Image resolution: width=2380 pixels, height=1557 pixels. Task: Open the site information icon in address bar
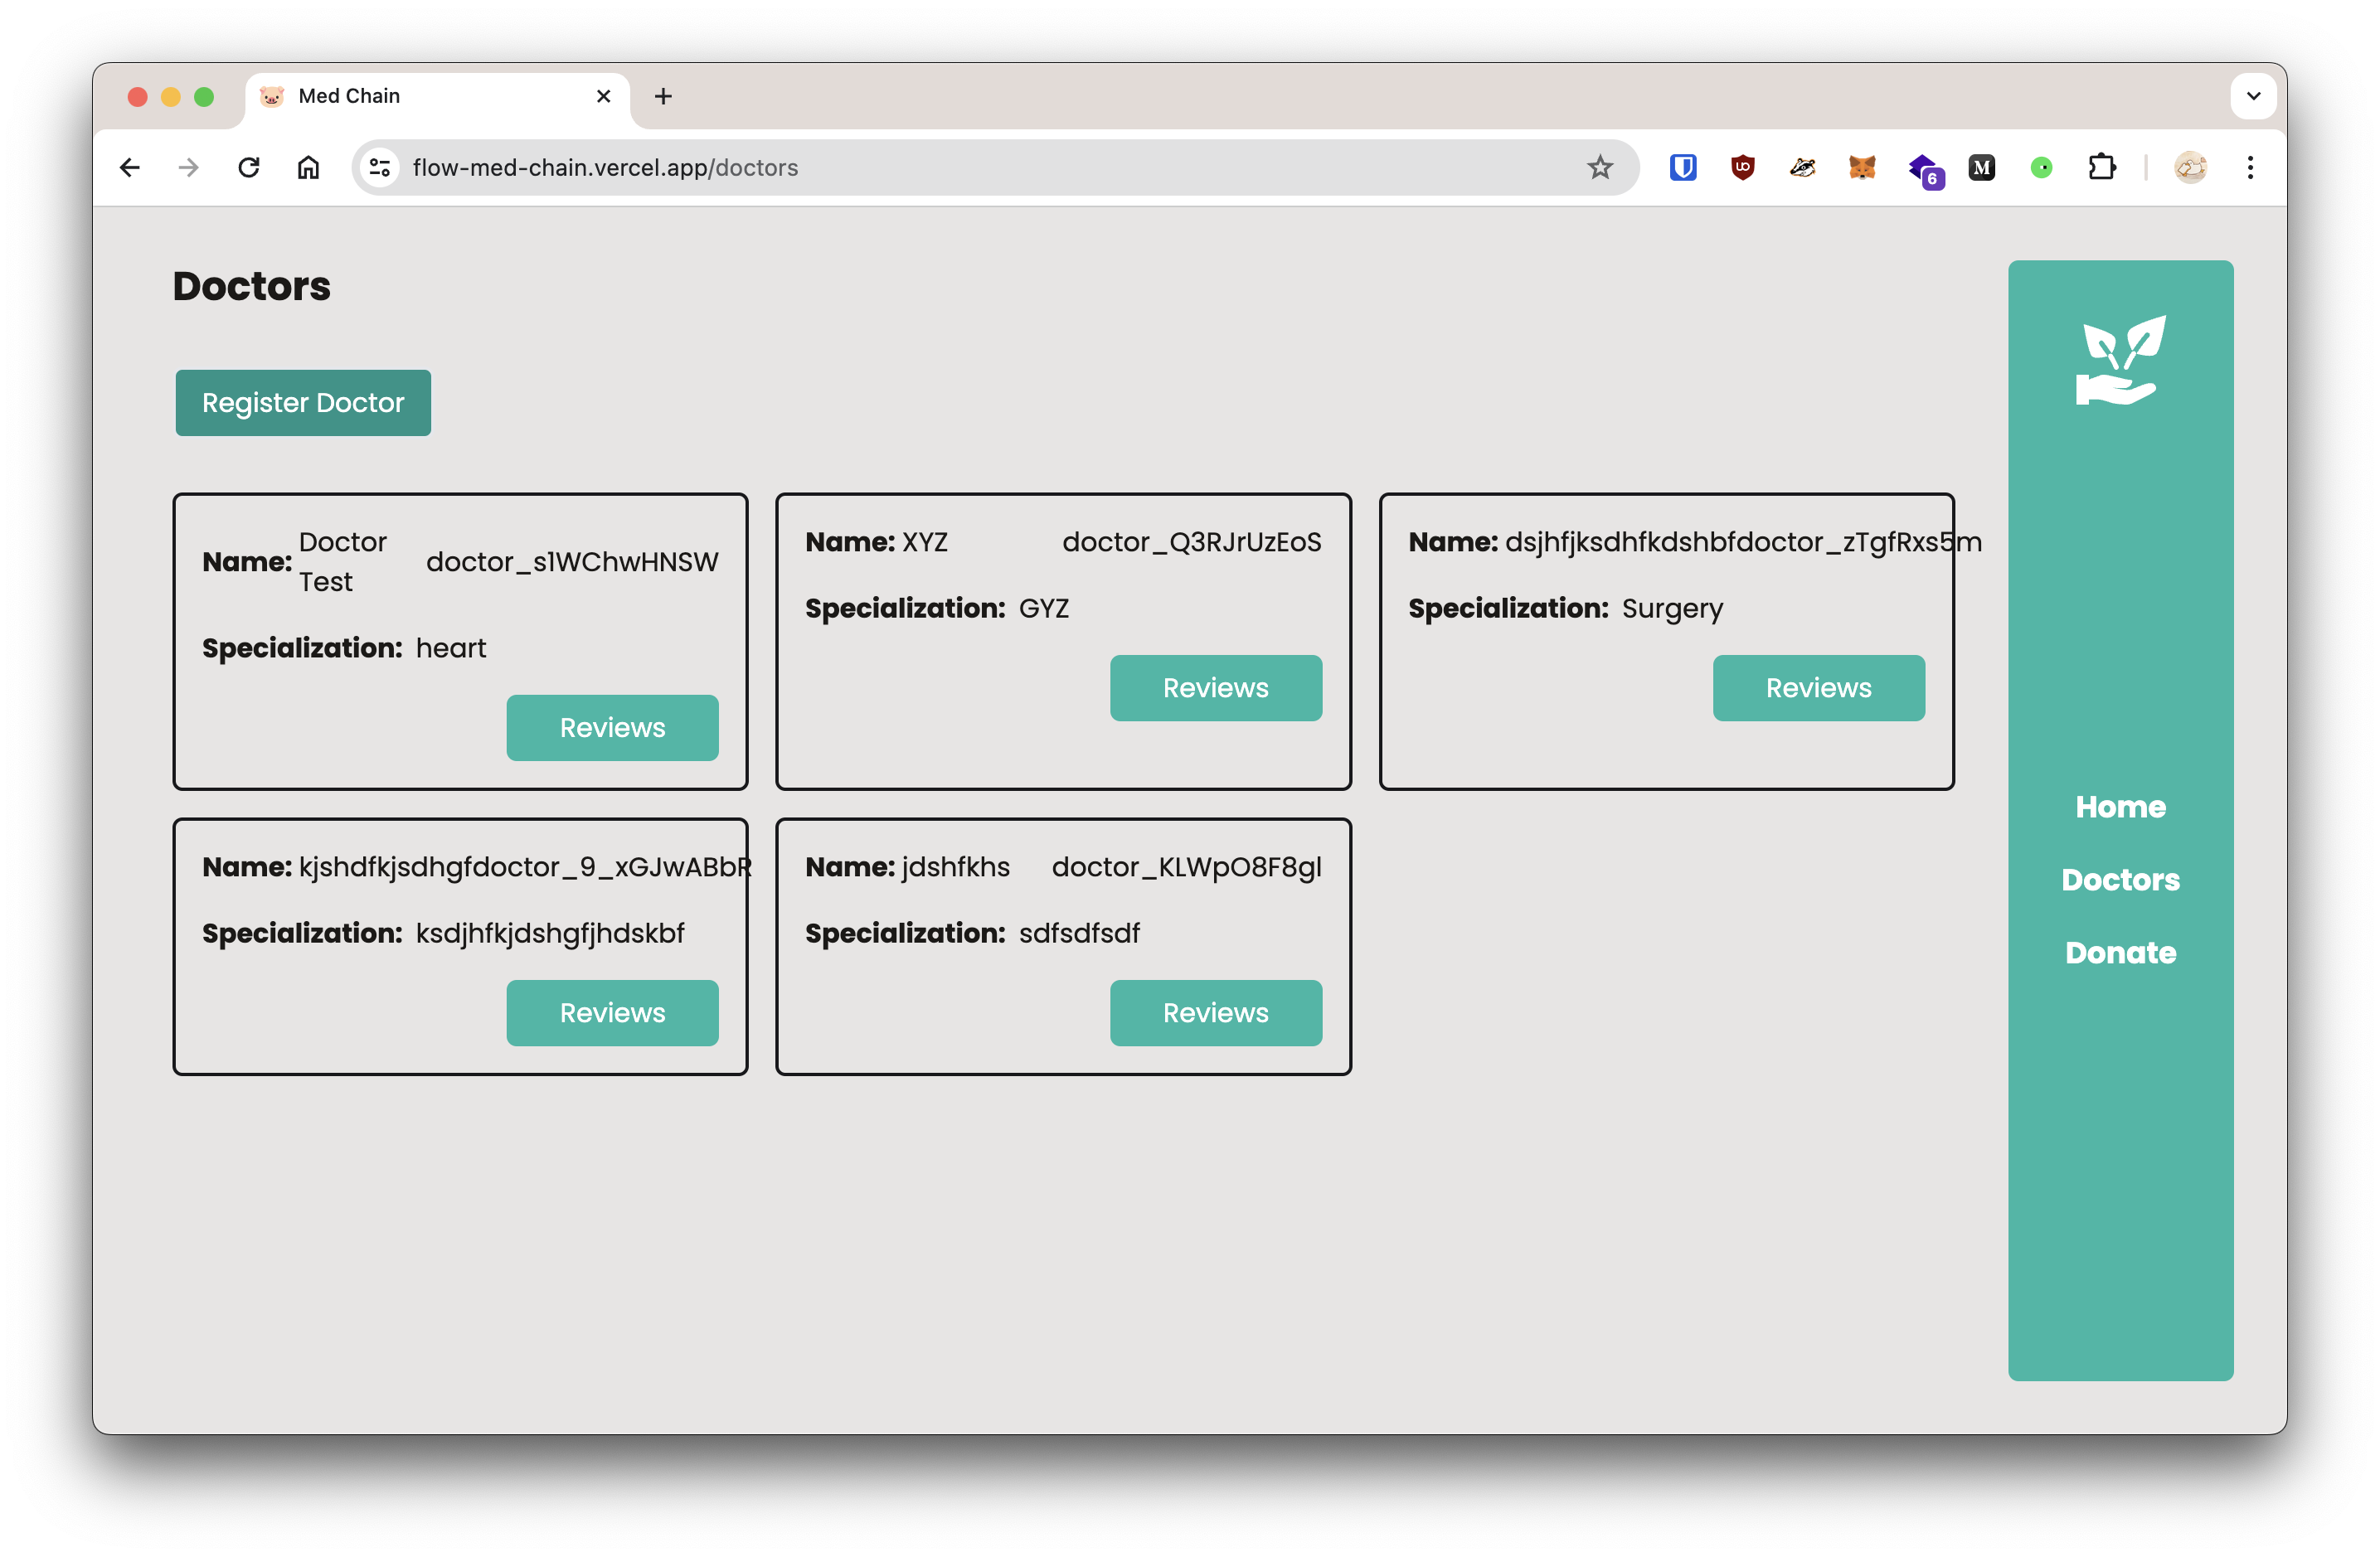380,167
